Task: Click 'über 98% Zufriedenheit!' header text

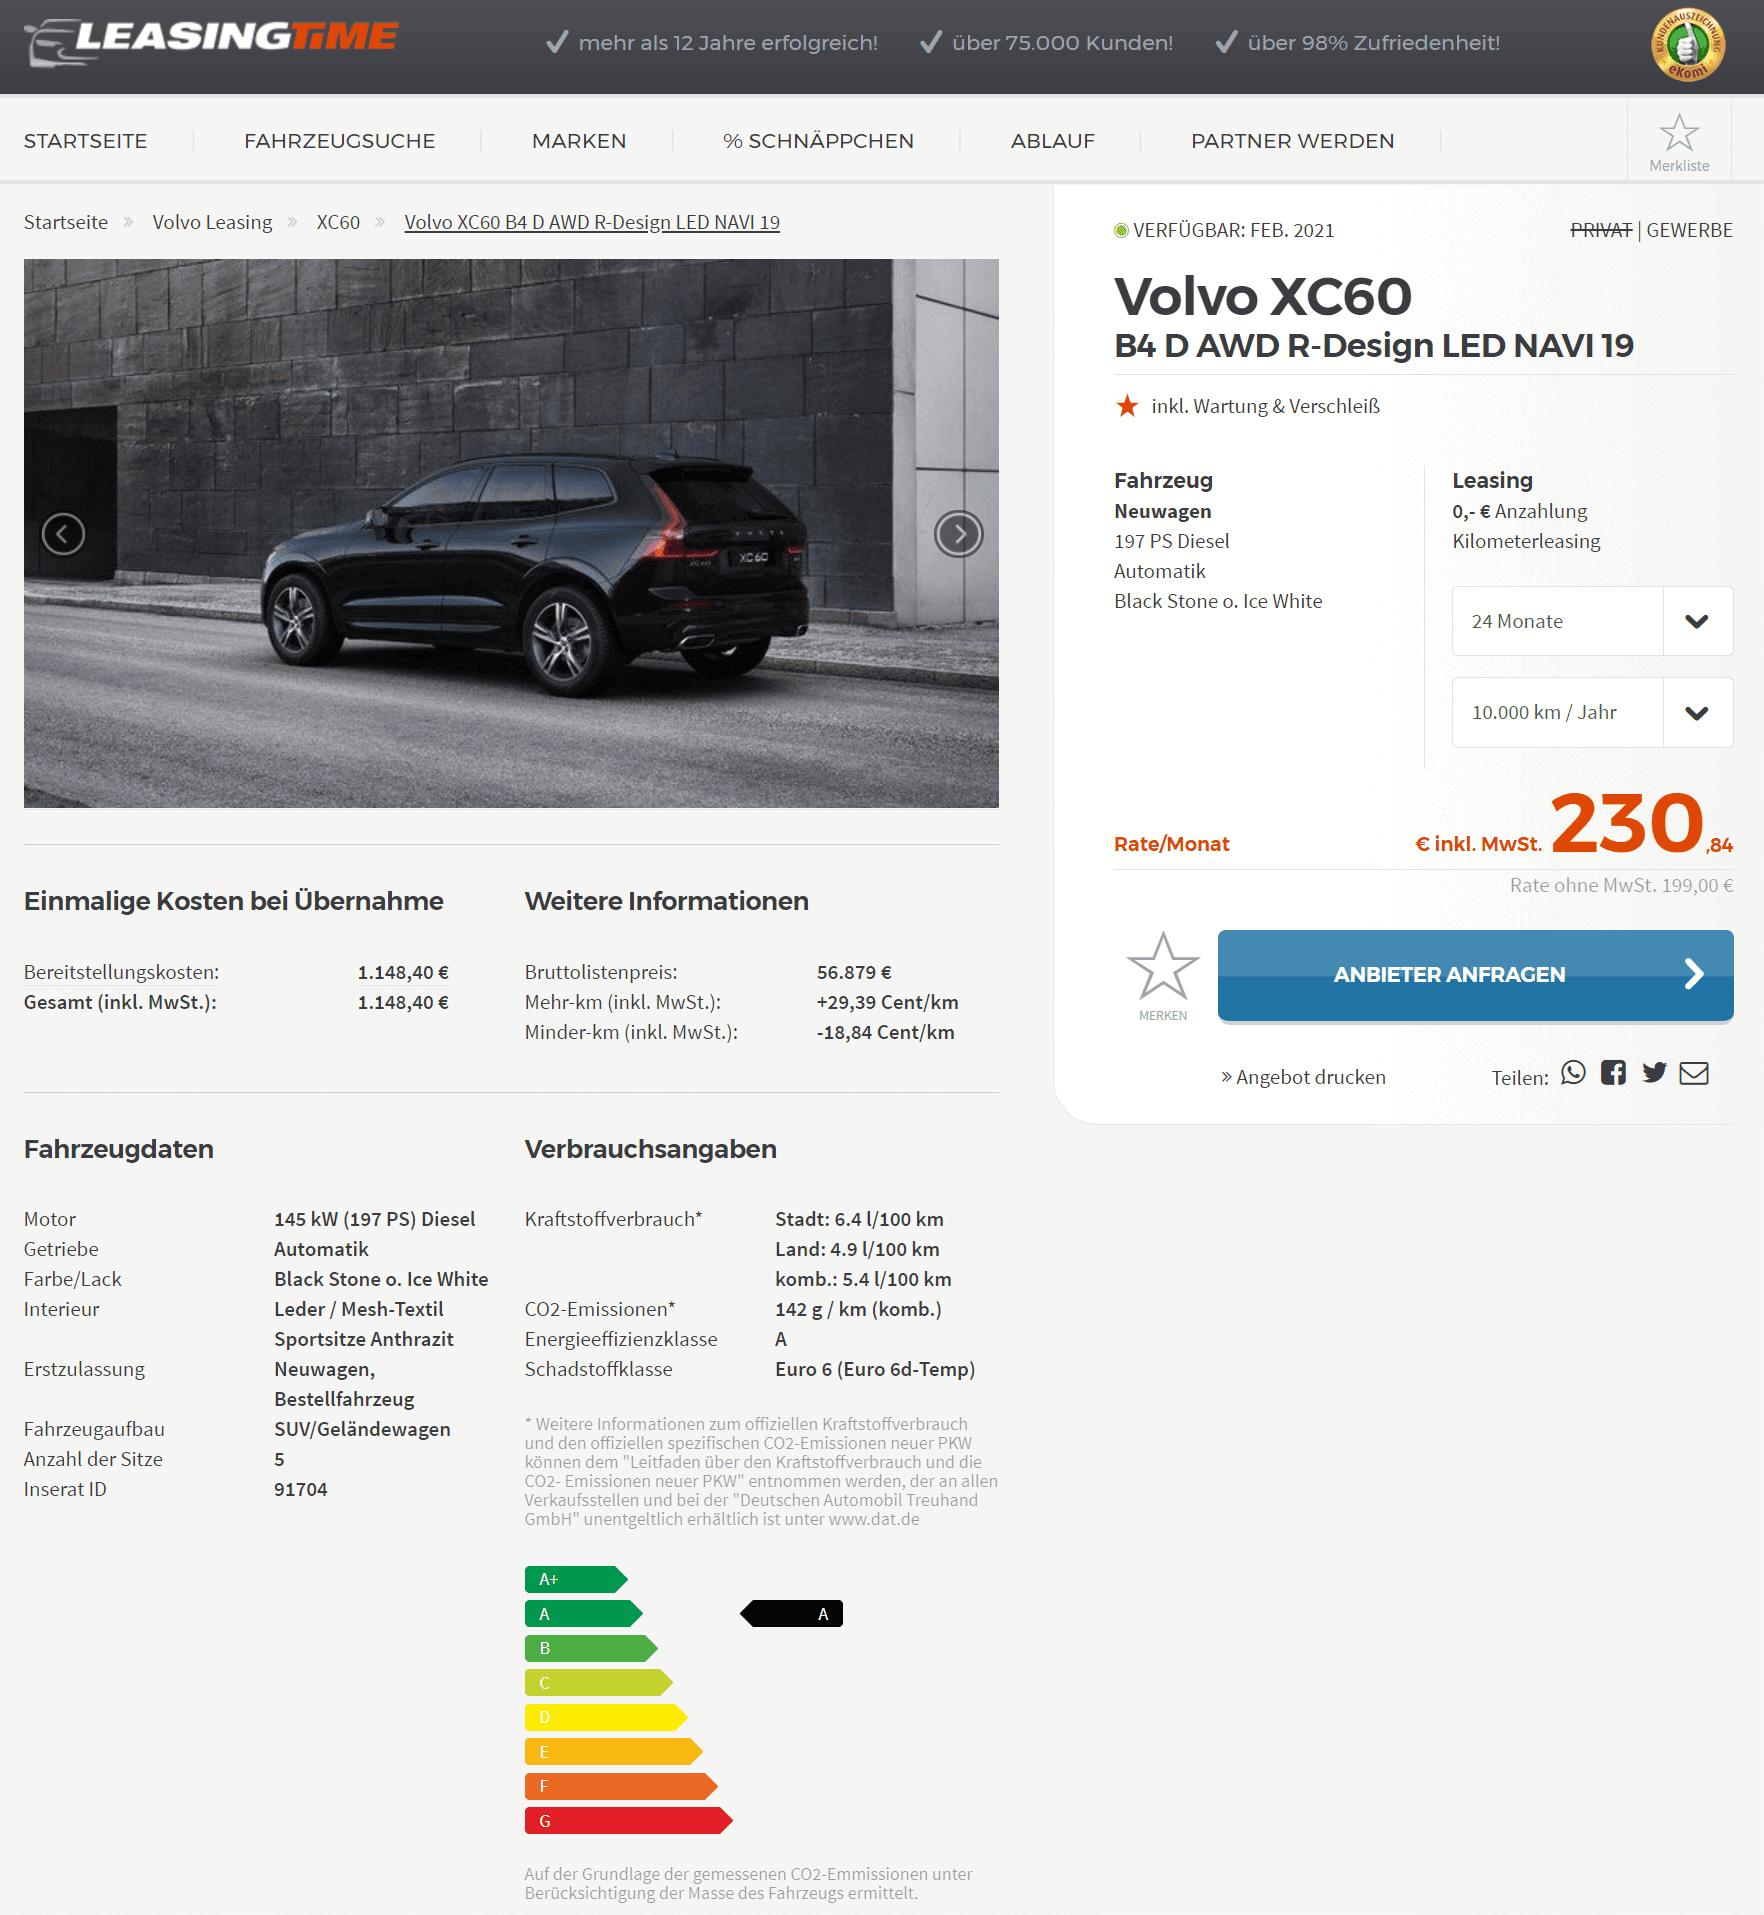Action: point(1373,42)
